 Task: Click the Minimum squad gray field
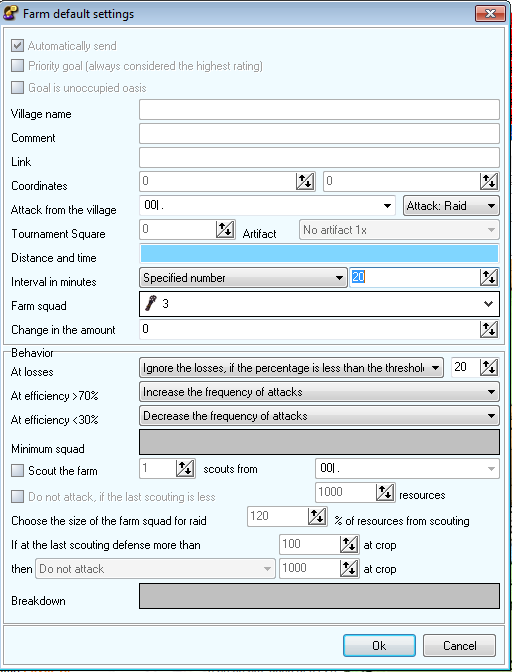click(319, 442)
